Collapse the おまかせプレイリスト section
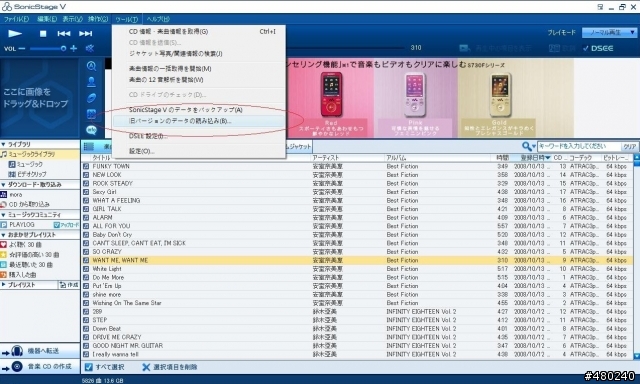This screenshot has width=640, height=384. point(3,235)
